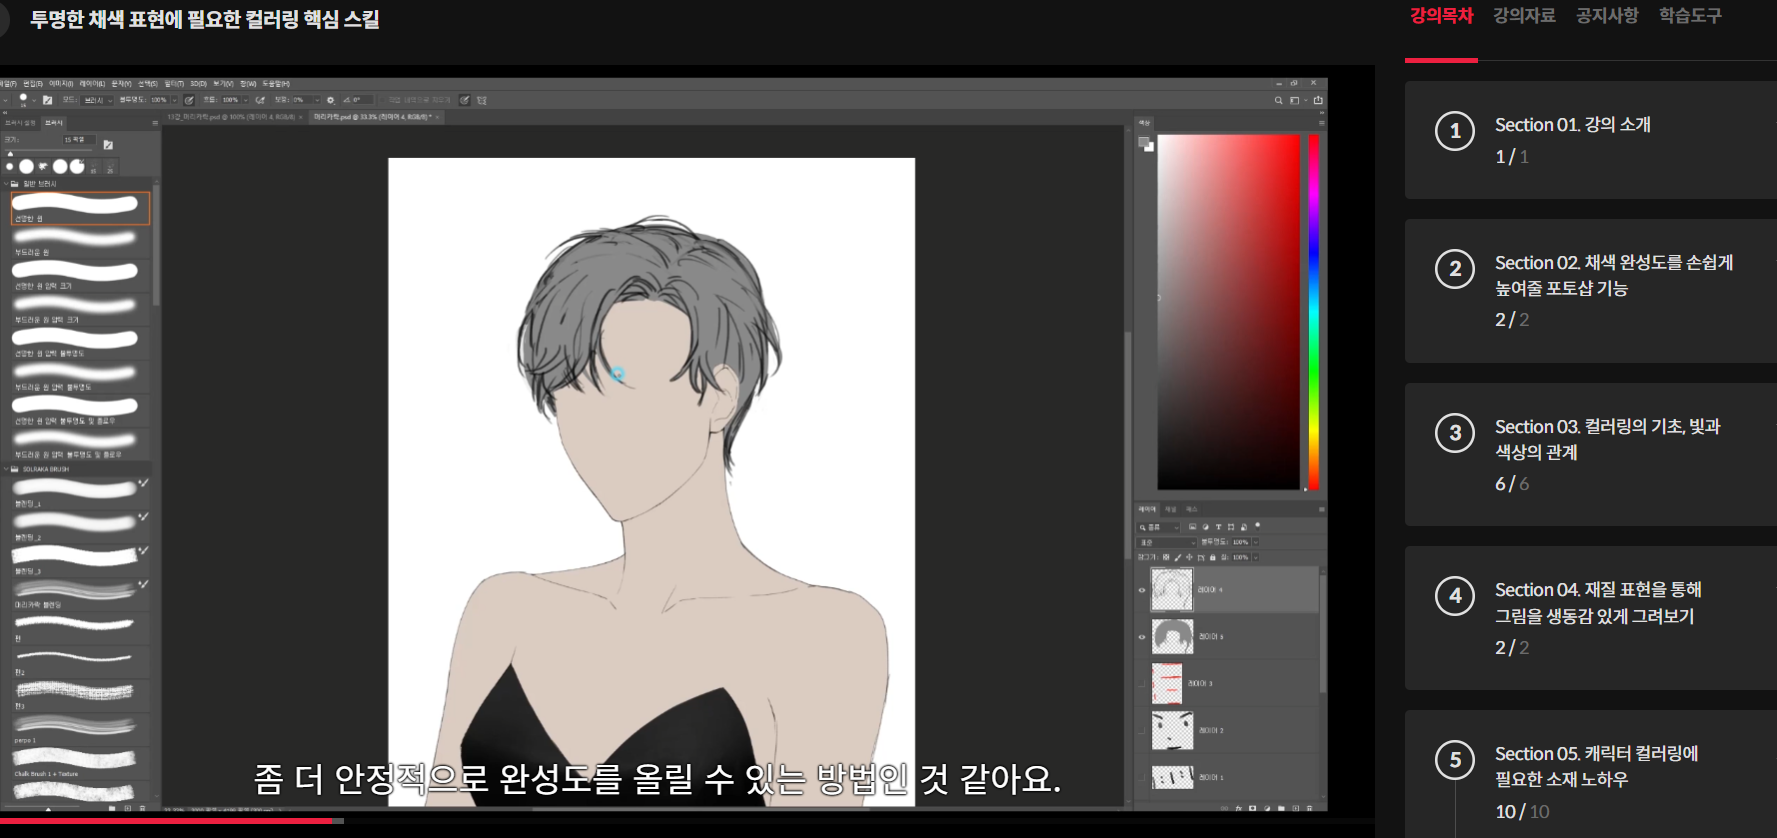Collapse the SOLRAKA BRUSH folder

(x=5, y=469)
